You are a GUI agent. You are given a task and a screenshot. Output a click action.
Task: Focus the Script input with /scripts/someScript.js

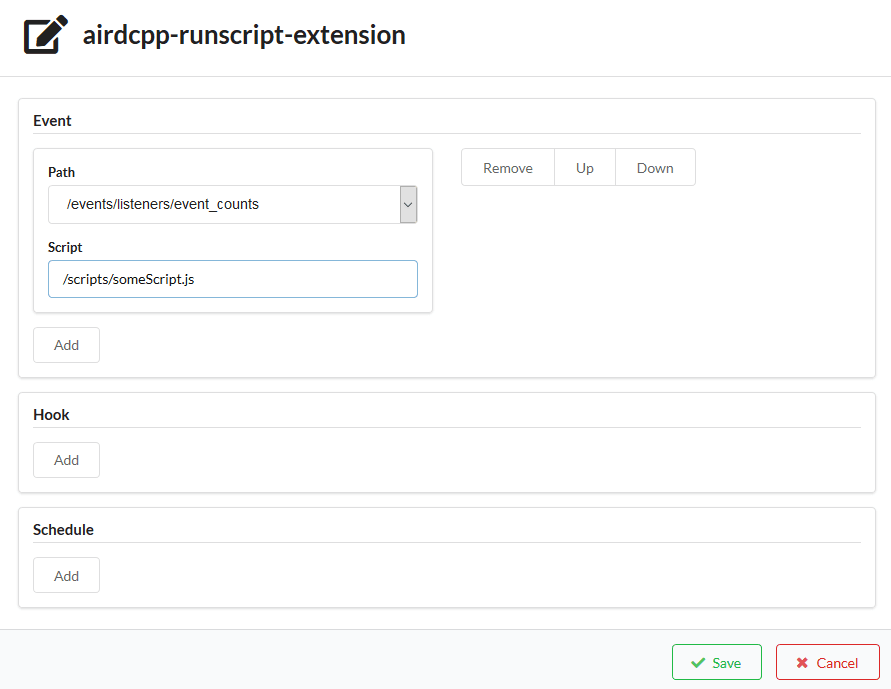point(233,279)
